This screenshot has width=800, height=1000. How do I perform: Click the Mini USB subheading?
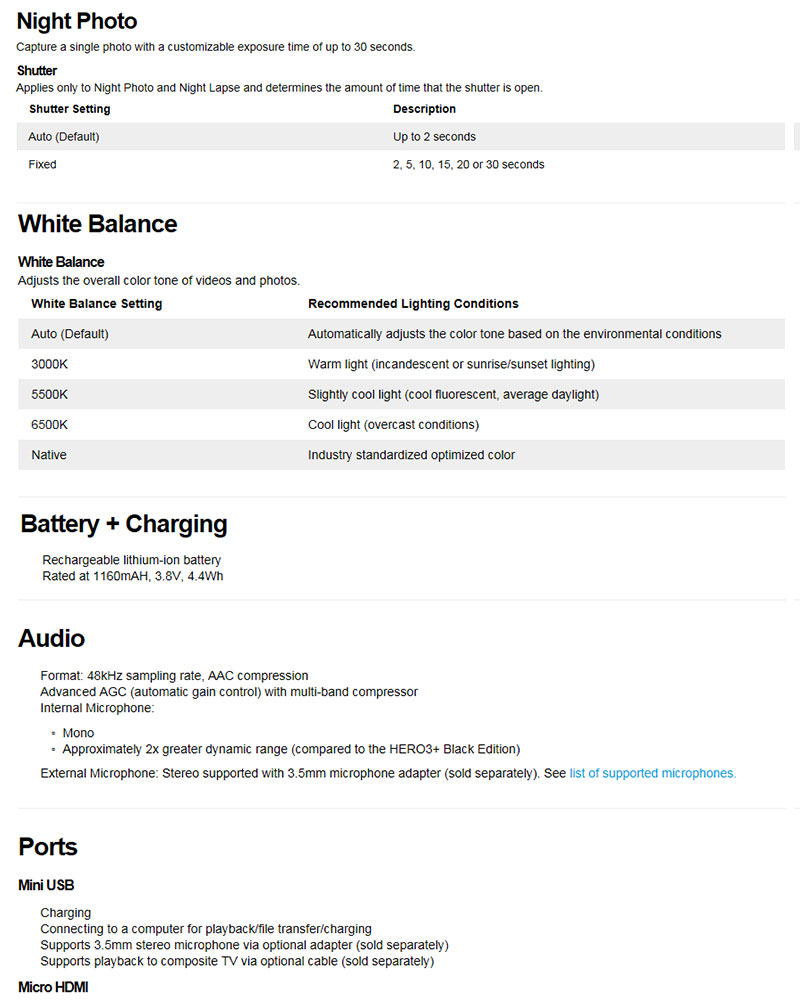point(46,885)
